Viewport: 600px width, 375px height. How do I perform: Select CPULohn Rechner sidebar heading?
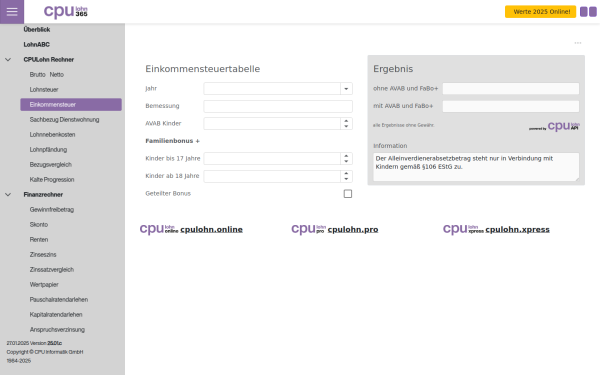(x=49, y=60)
